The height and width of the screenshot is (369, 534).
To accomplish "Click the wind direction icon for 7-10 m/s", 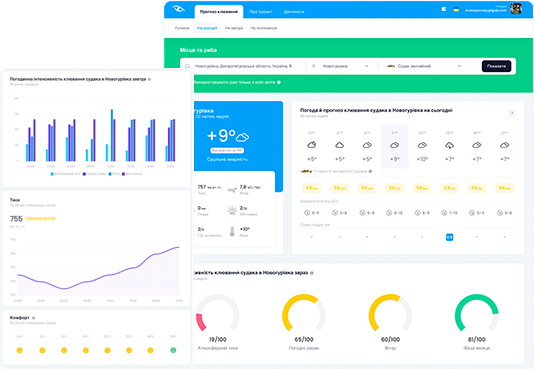I will (444, 213).
